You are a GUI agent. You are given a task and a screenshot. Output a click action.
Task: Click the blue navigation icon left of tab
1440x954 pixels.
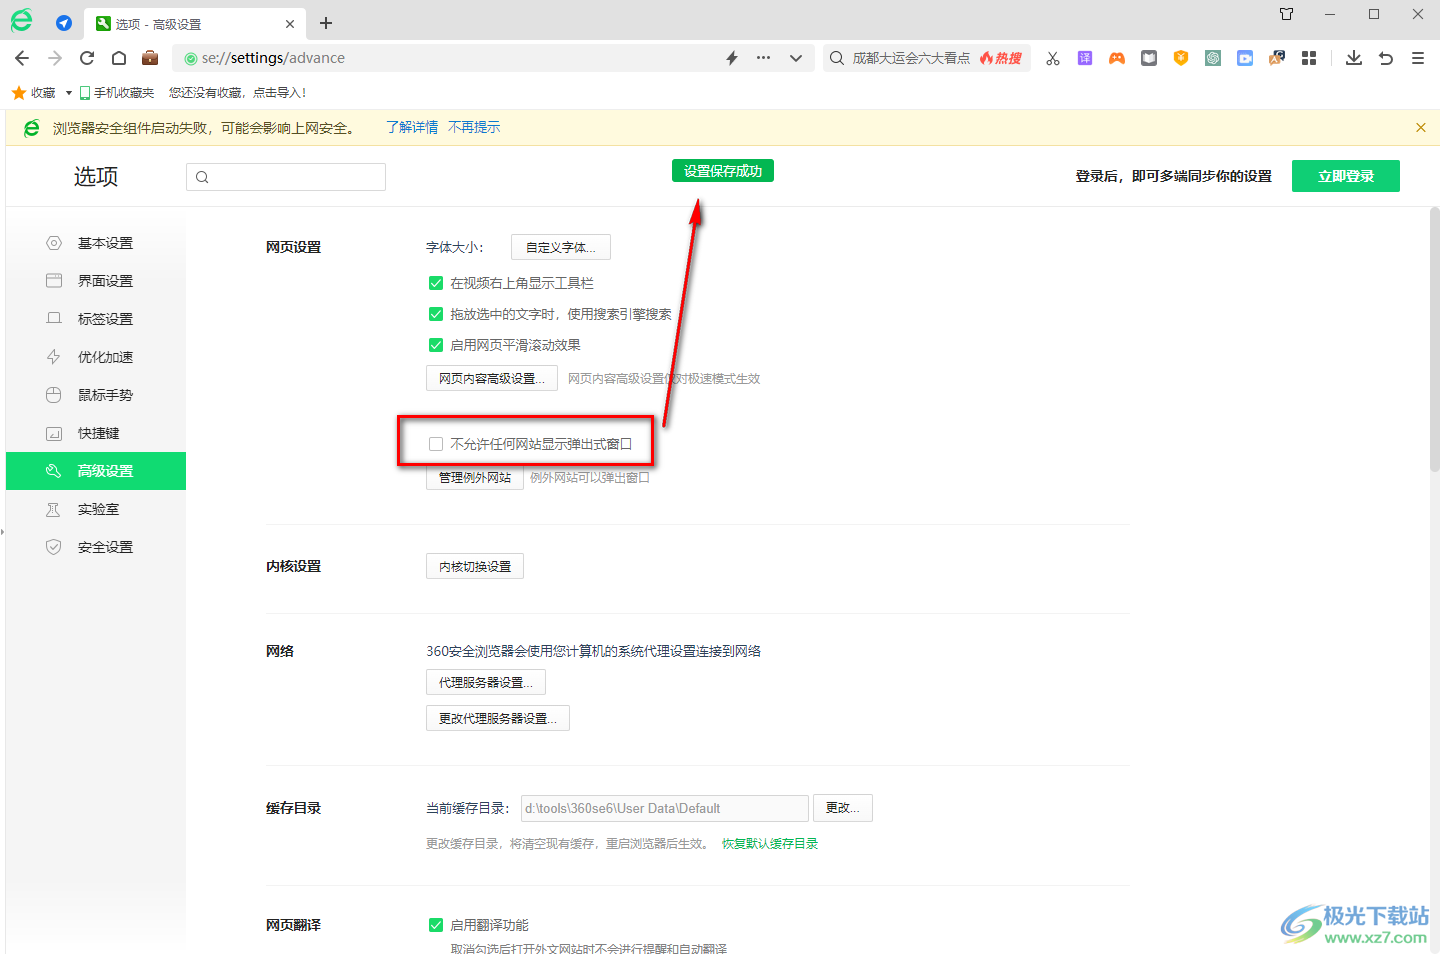64,23
